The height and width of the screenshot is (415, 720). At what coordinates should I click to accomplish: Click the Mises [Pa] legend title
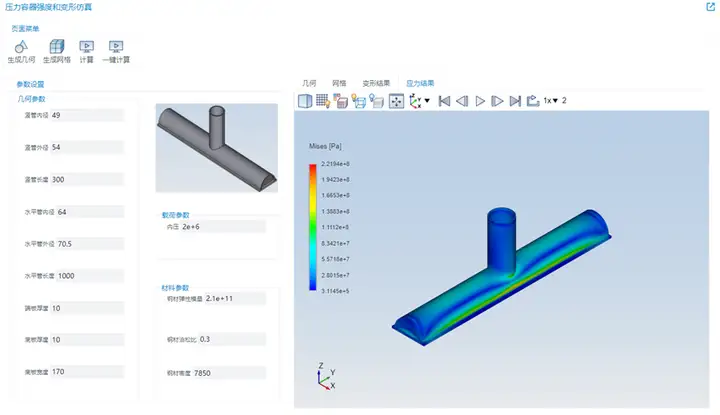325,146
